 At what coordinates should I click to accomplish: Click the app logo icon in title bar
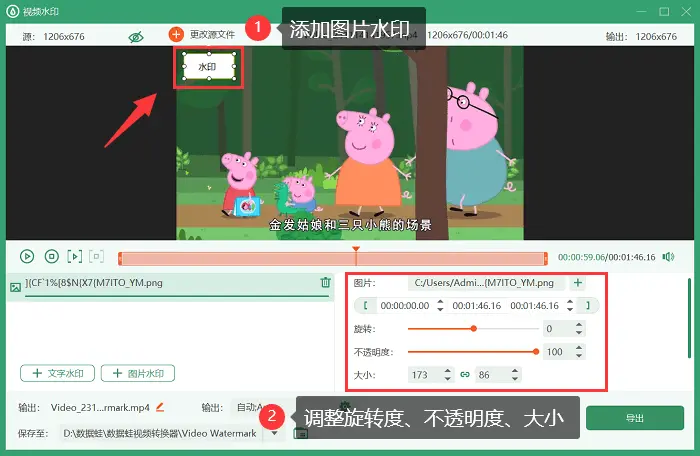12,11
